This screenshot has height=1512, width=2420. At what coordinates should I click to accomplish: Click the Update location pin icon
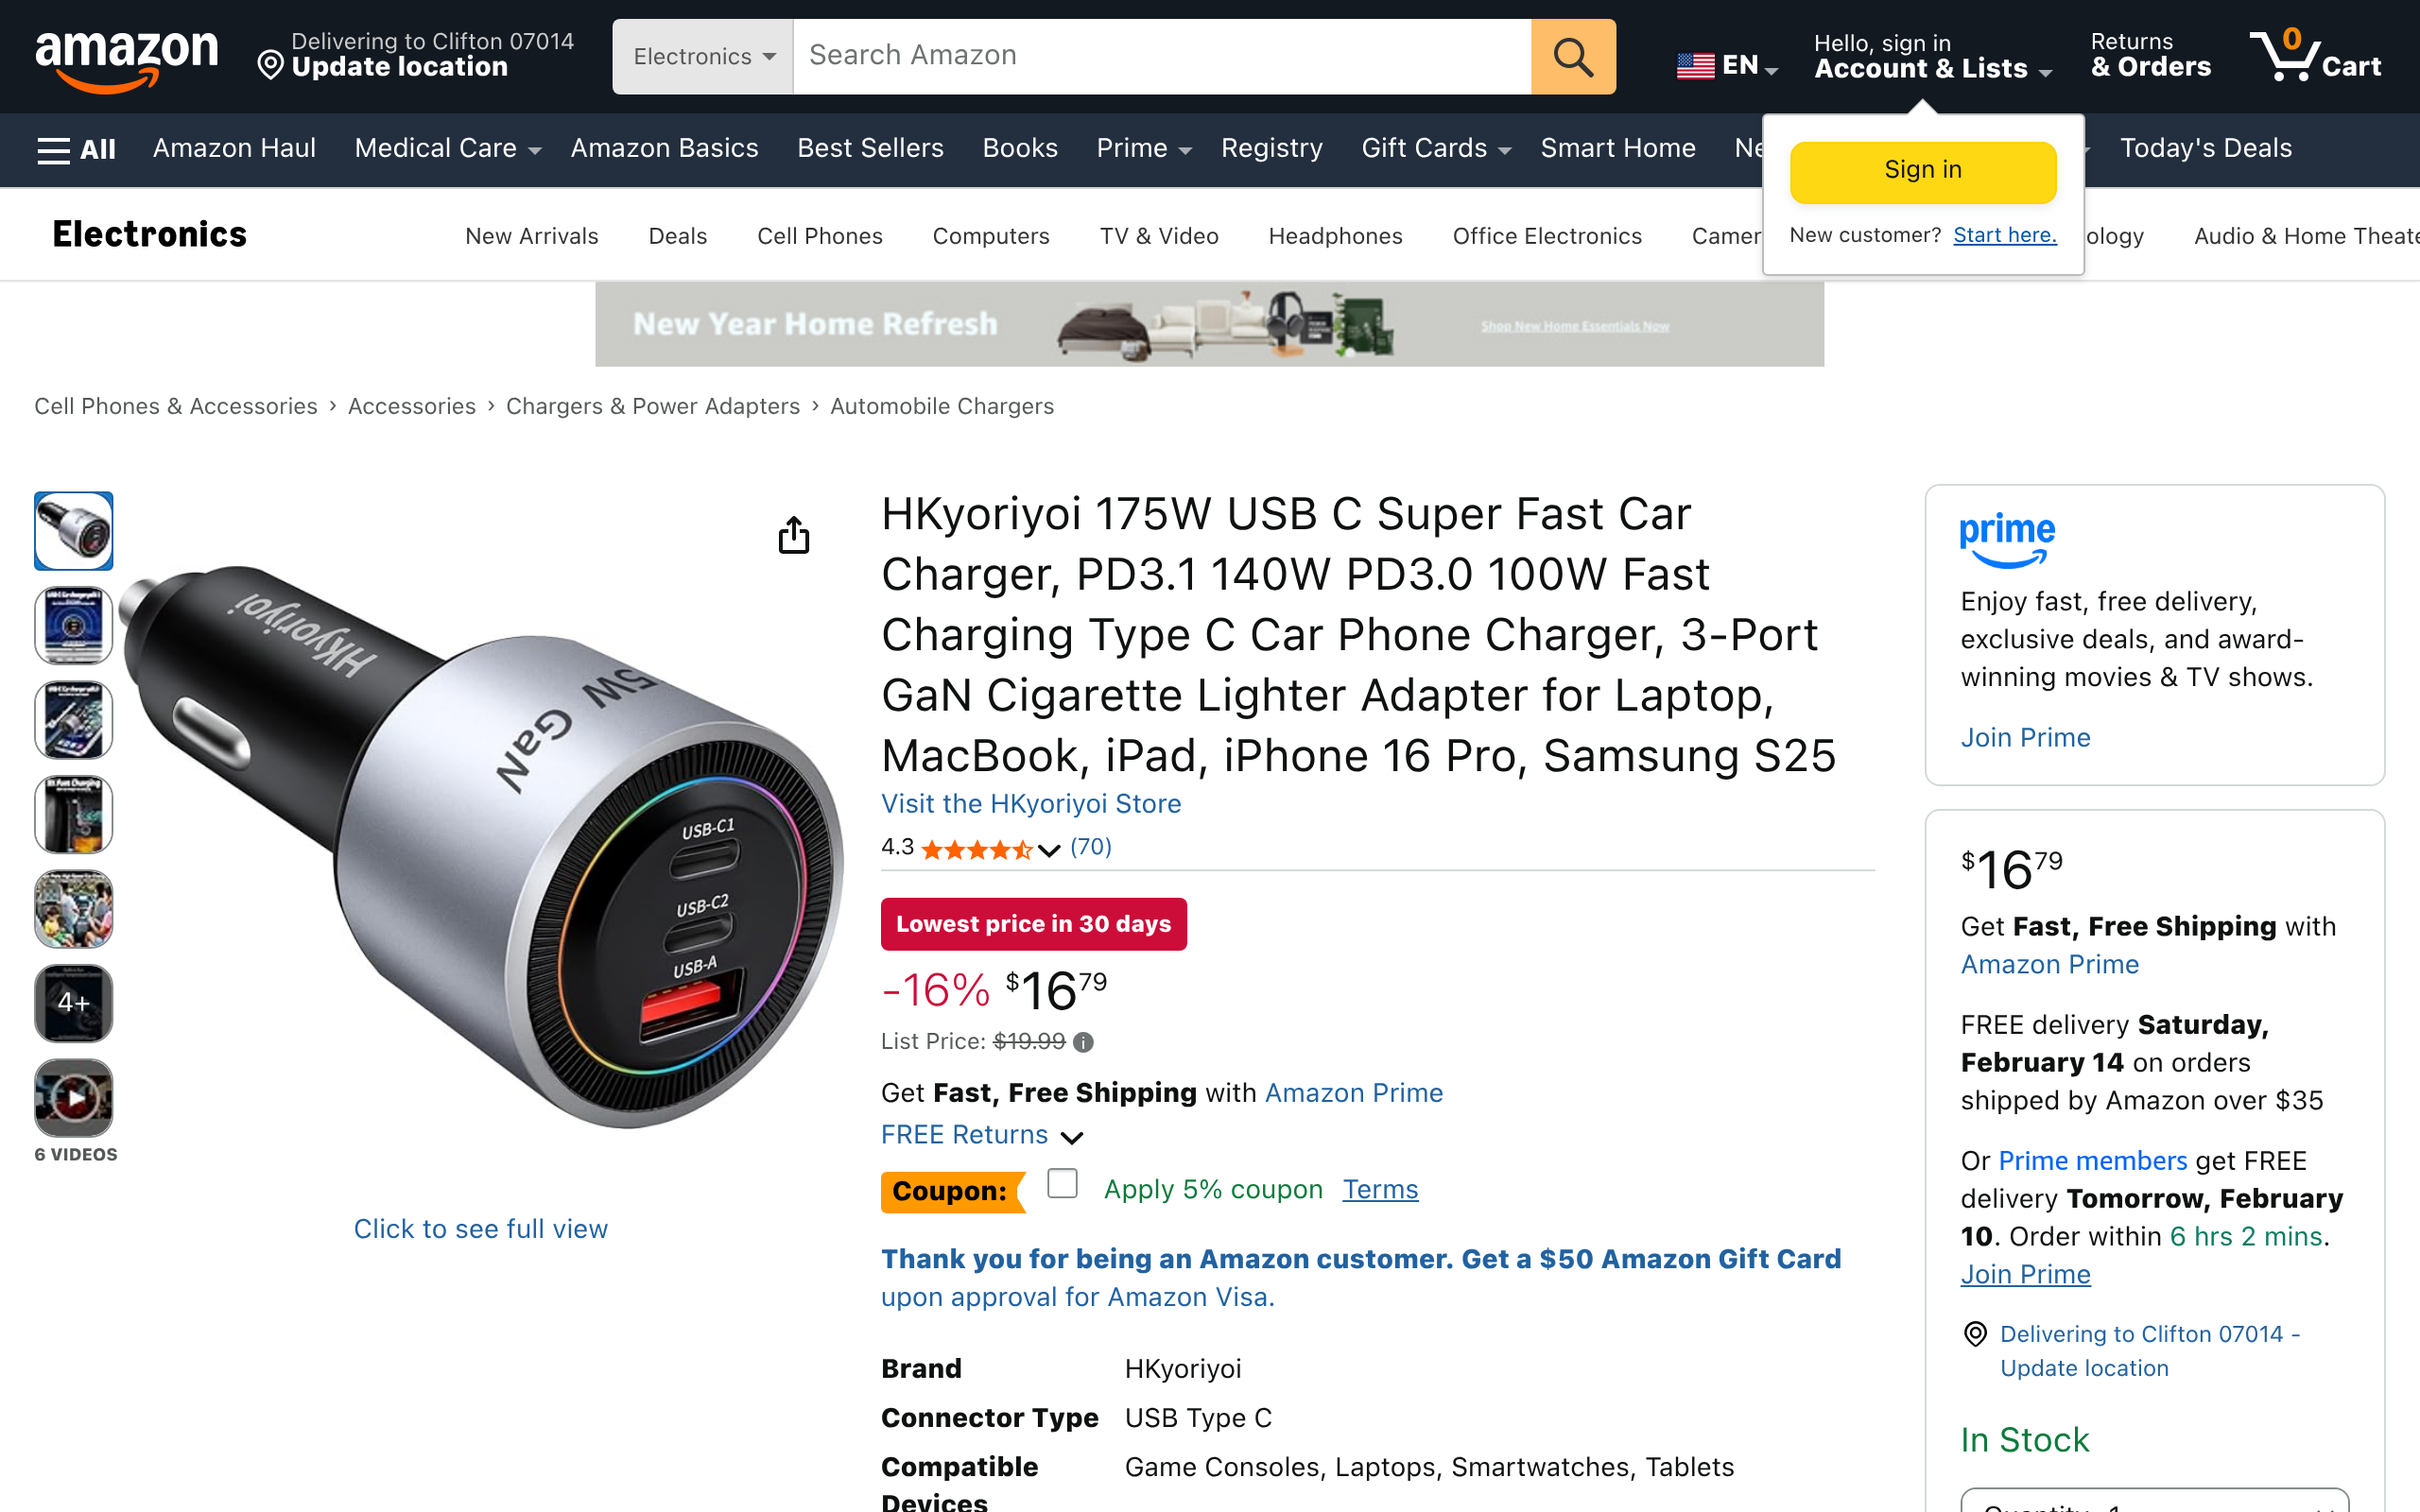(x=270, y=66)
